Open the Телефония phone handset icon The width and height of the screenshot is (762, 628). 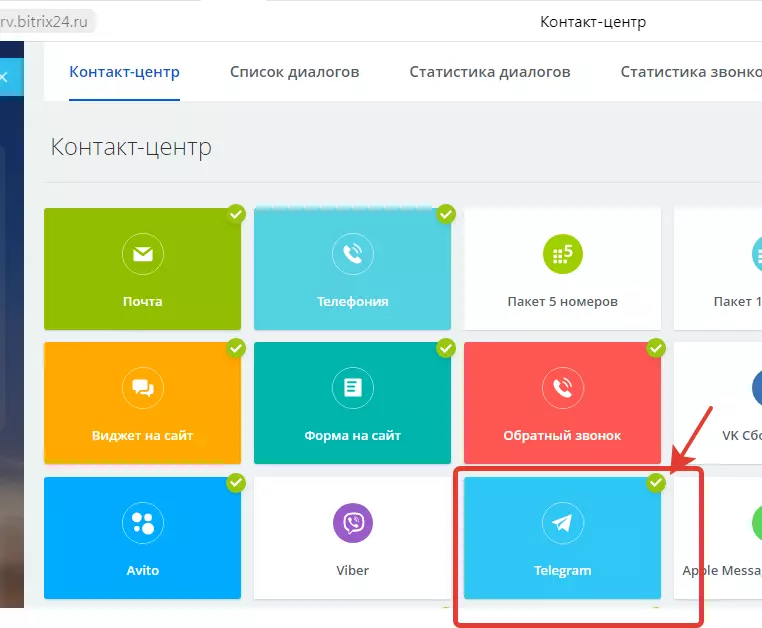[x=353, y=254]
